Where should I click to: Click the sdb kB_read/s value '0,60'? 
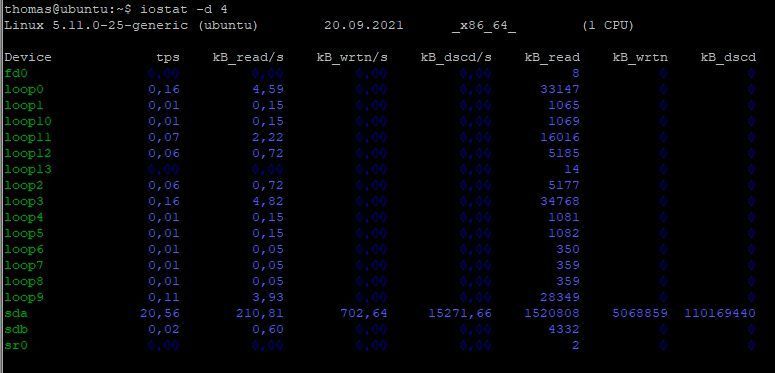point(268,330)
